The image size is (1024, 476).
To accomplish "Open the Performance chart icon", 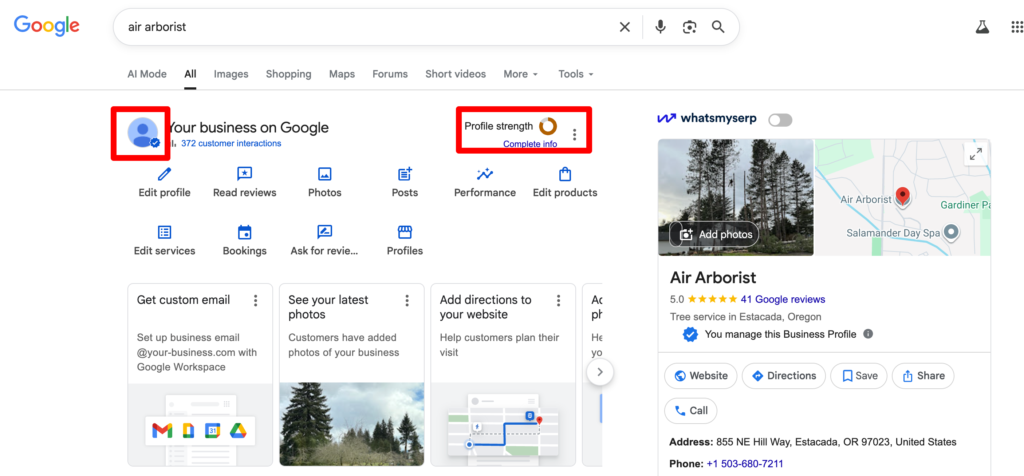I will [x=485, y=174].
